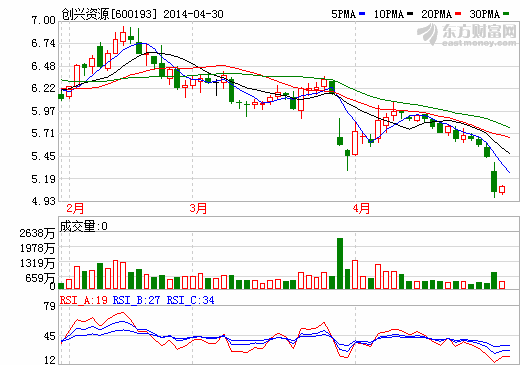
Task: Click the 1319万 volume axis value
Action: point(37,263)
